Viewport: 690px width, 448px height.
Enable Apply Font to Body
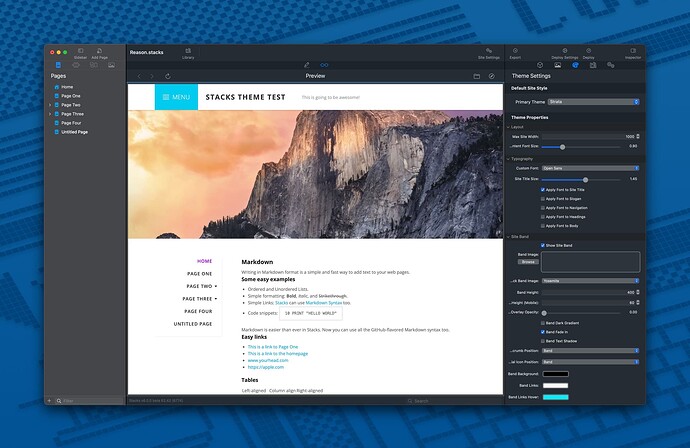click(543, 226)
